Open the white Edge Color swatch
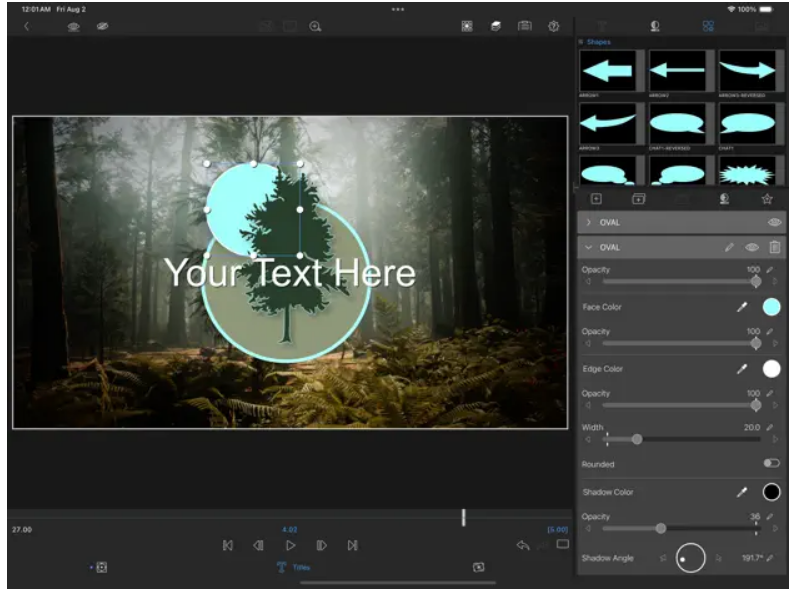This screenshot has height=590, width=797. tap(771, 369)
